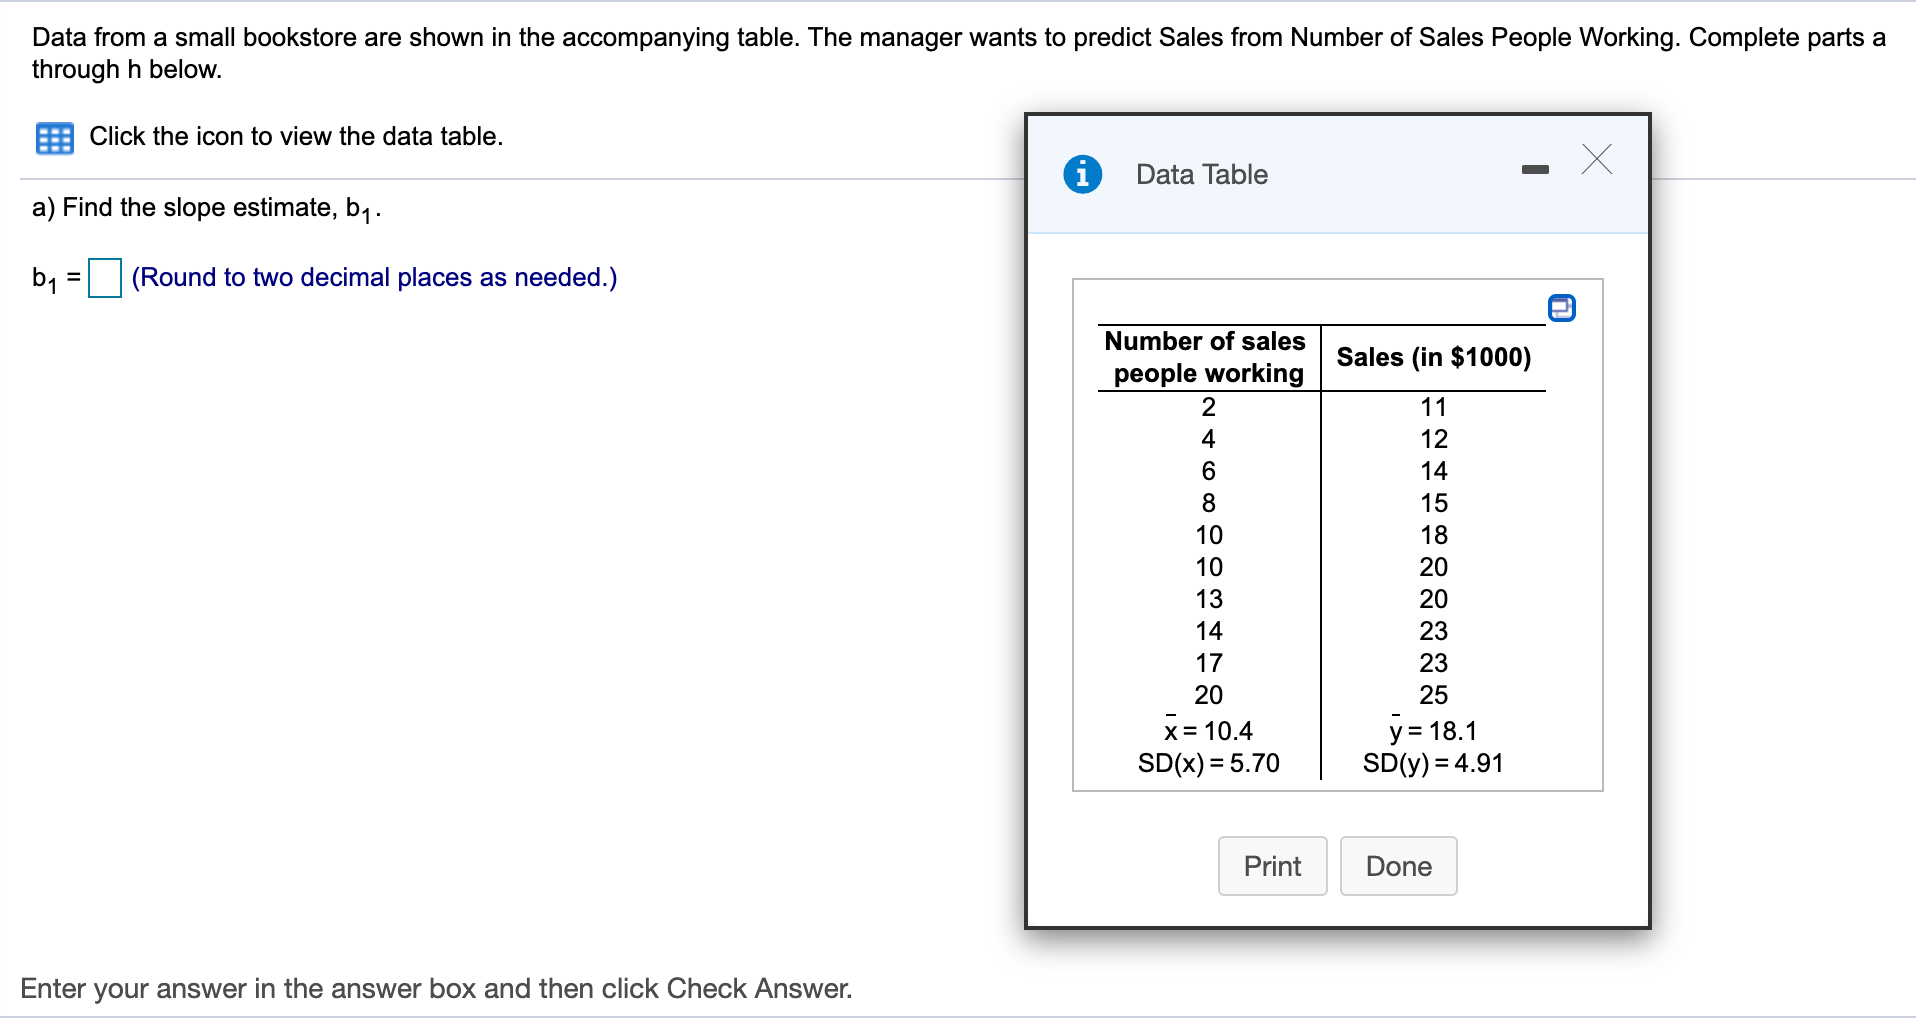1916x1020 pixels.
Task: Click the sales people value 6
Action: pyautogui.click(x=1208, y=471)
